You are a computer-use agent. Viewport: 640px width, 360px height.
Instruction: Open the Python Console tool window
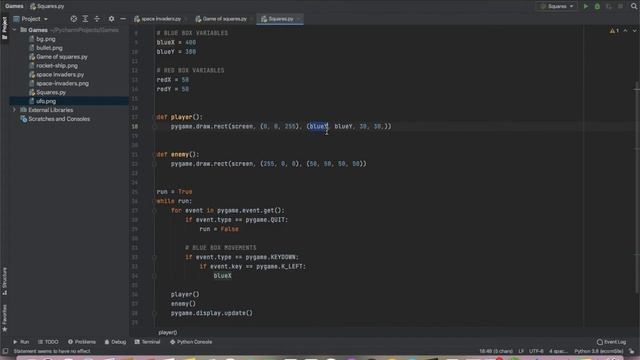pos(191,342)
